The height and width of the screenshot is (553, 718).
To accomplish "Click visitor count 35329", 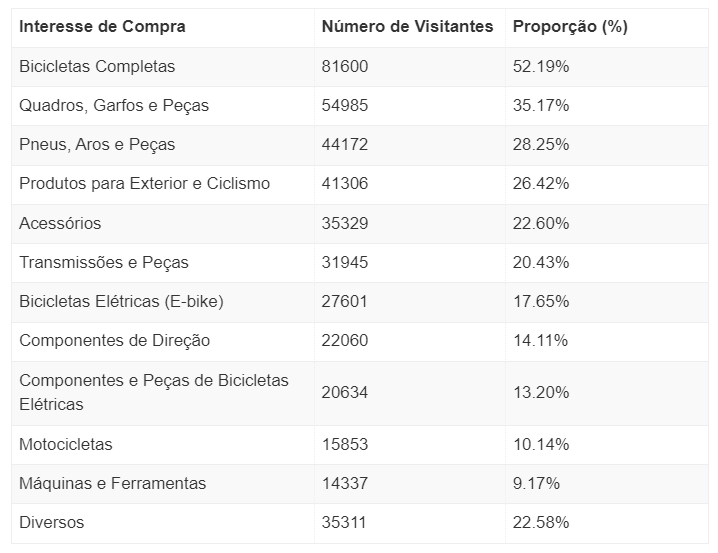I will 345,223.
